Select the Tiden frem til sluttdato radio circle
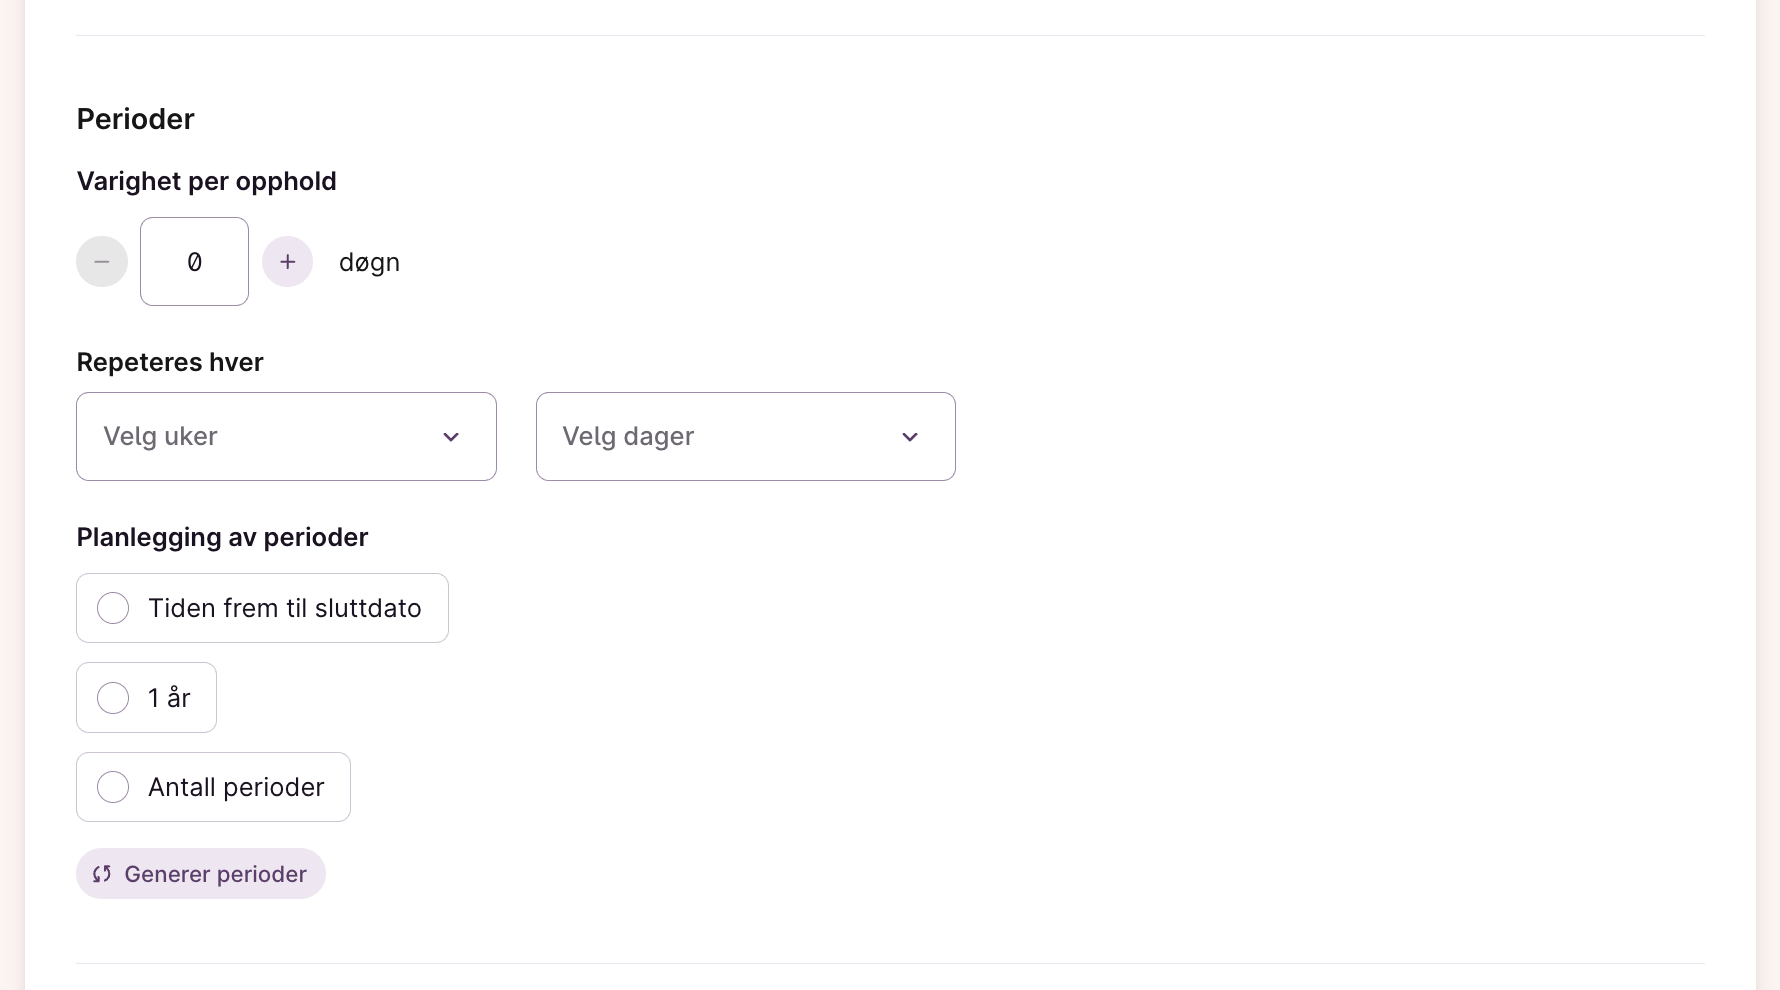 tap(113, 608)
